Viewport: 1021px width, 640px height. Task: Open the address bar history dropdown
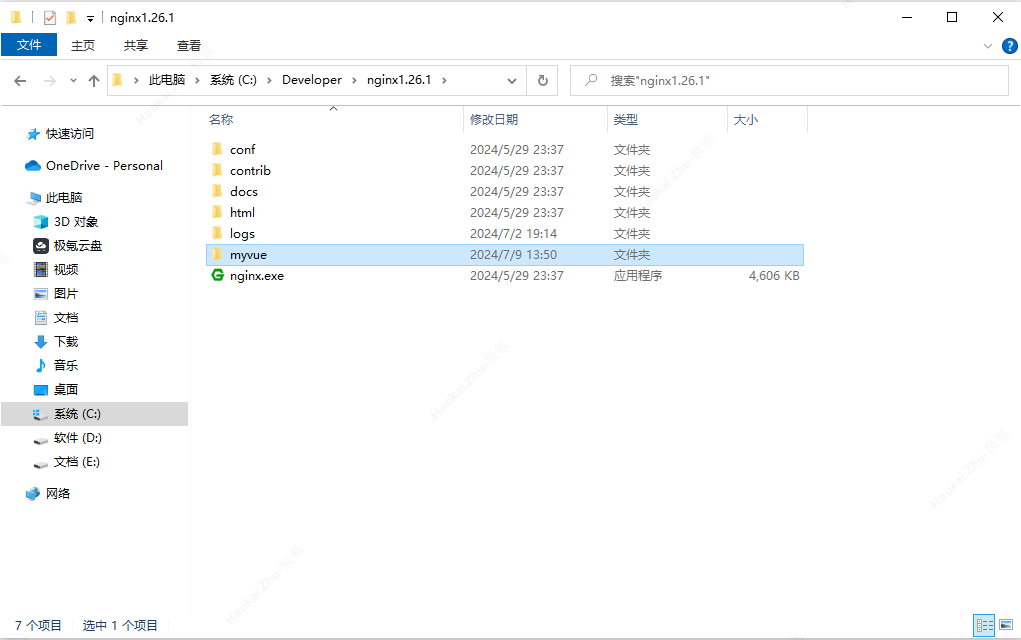512,80
